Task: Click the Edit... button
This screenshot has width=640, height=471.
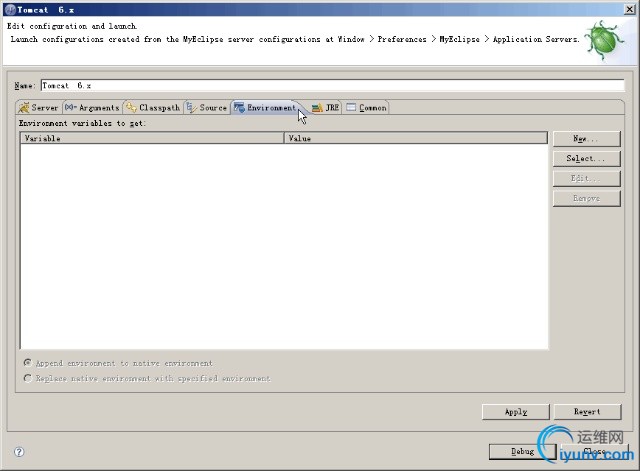Action: pos(587,178)
